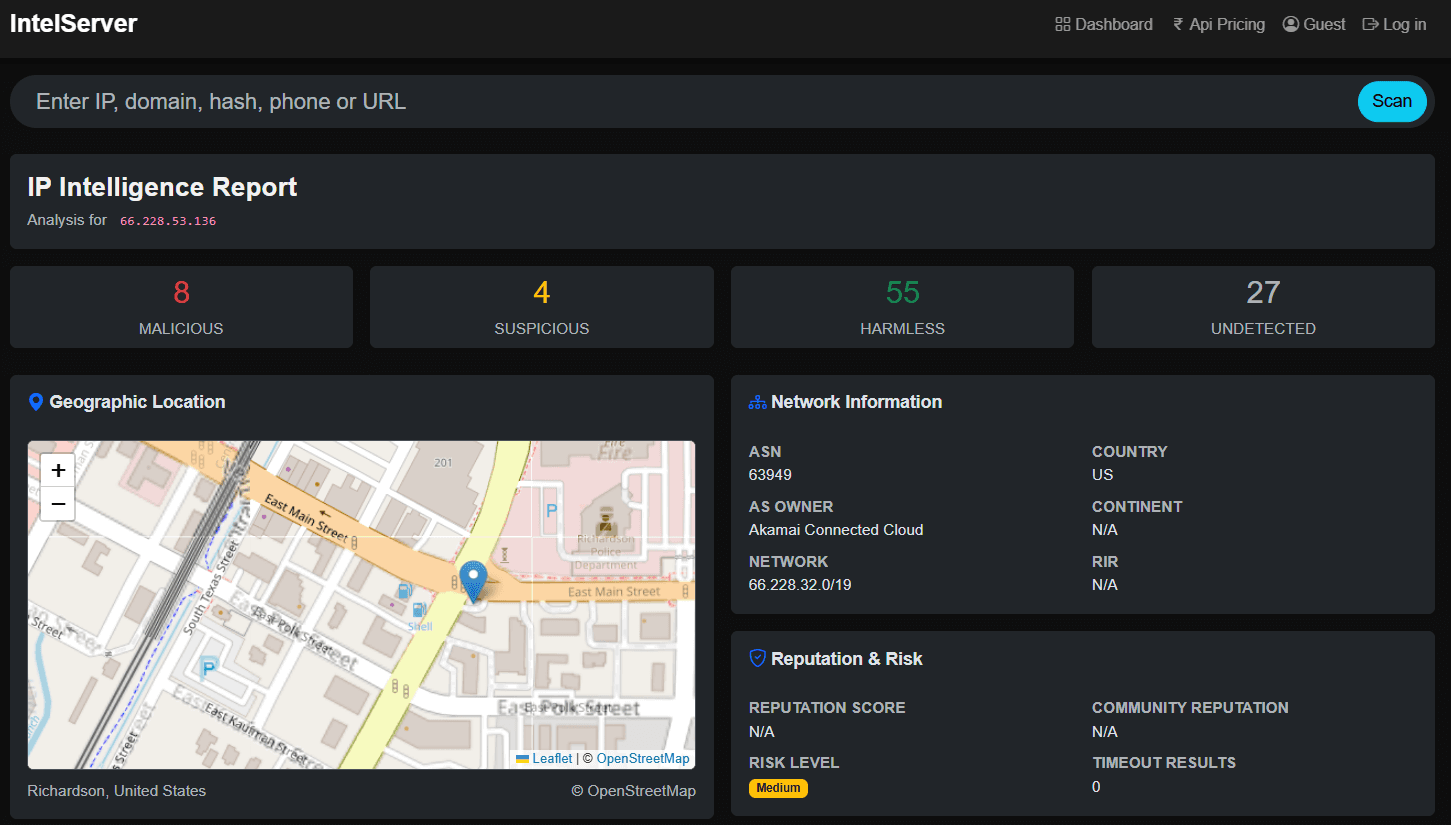This screenshot has height=825, width=1451.
Task: Click the analyzed IP address 66.228.53.136
Action: [168, 220]
